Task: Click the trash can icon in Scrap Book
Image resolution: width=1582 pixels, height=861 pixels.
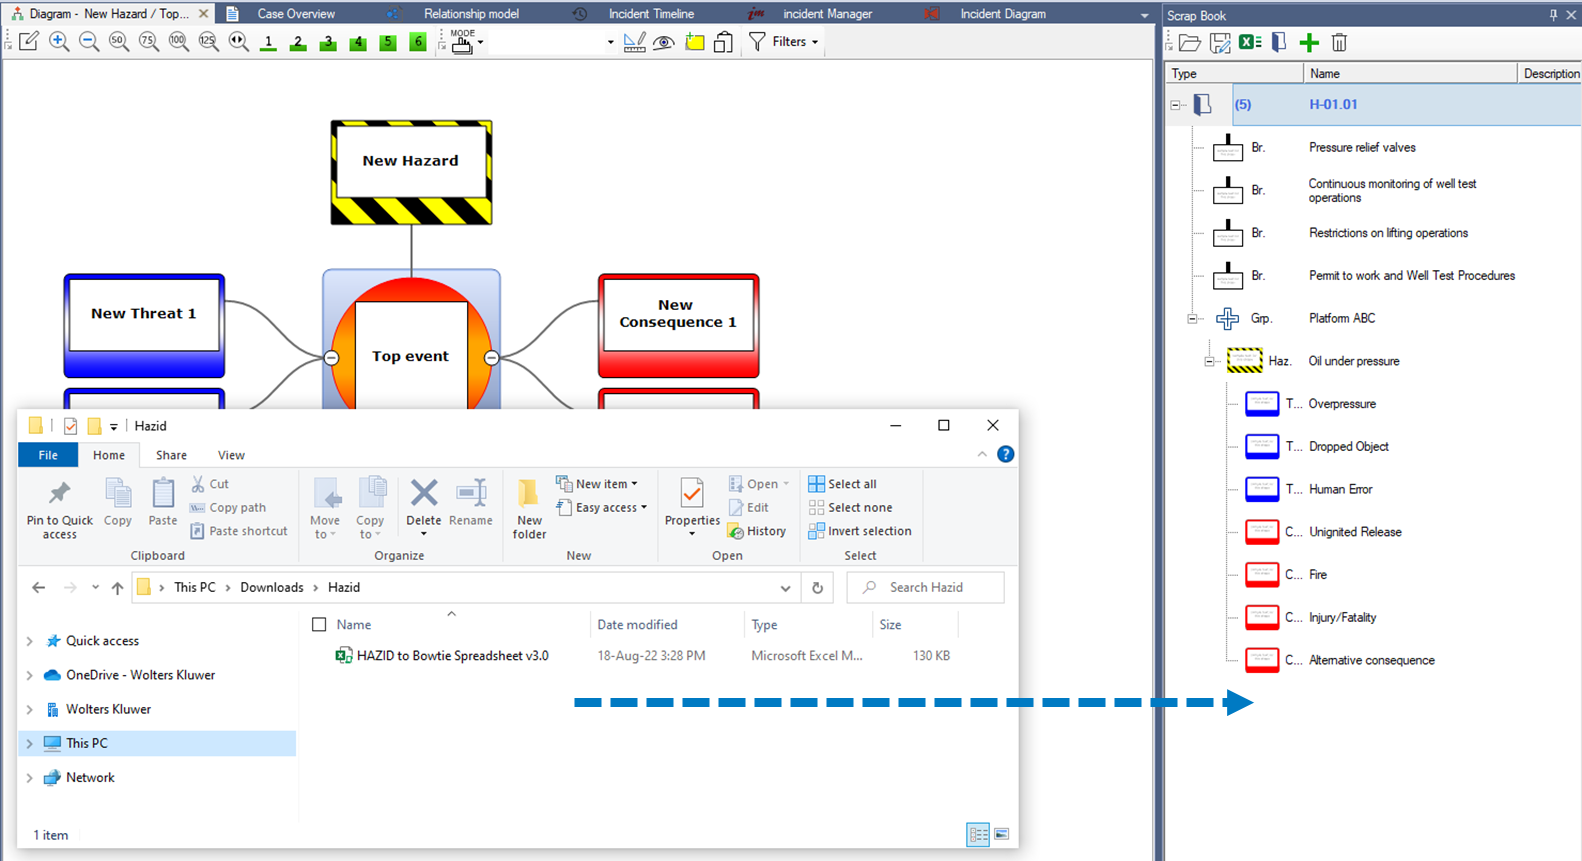Action: (x=1339, y=42)
